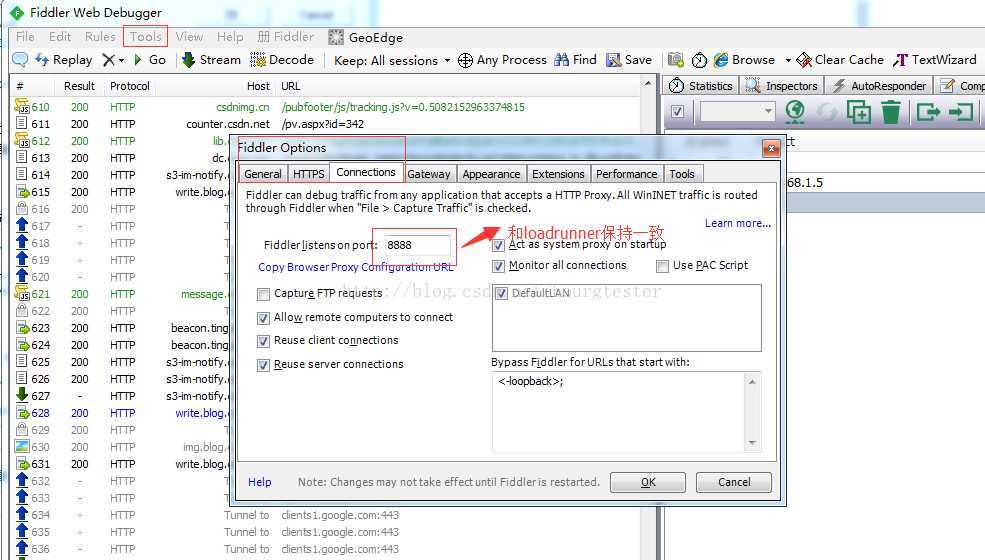
Task: Open the Browse dropdown arrow
Action: pos(788,60)
